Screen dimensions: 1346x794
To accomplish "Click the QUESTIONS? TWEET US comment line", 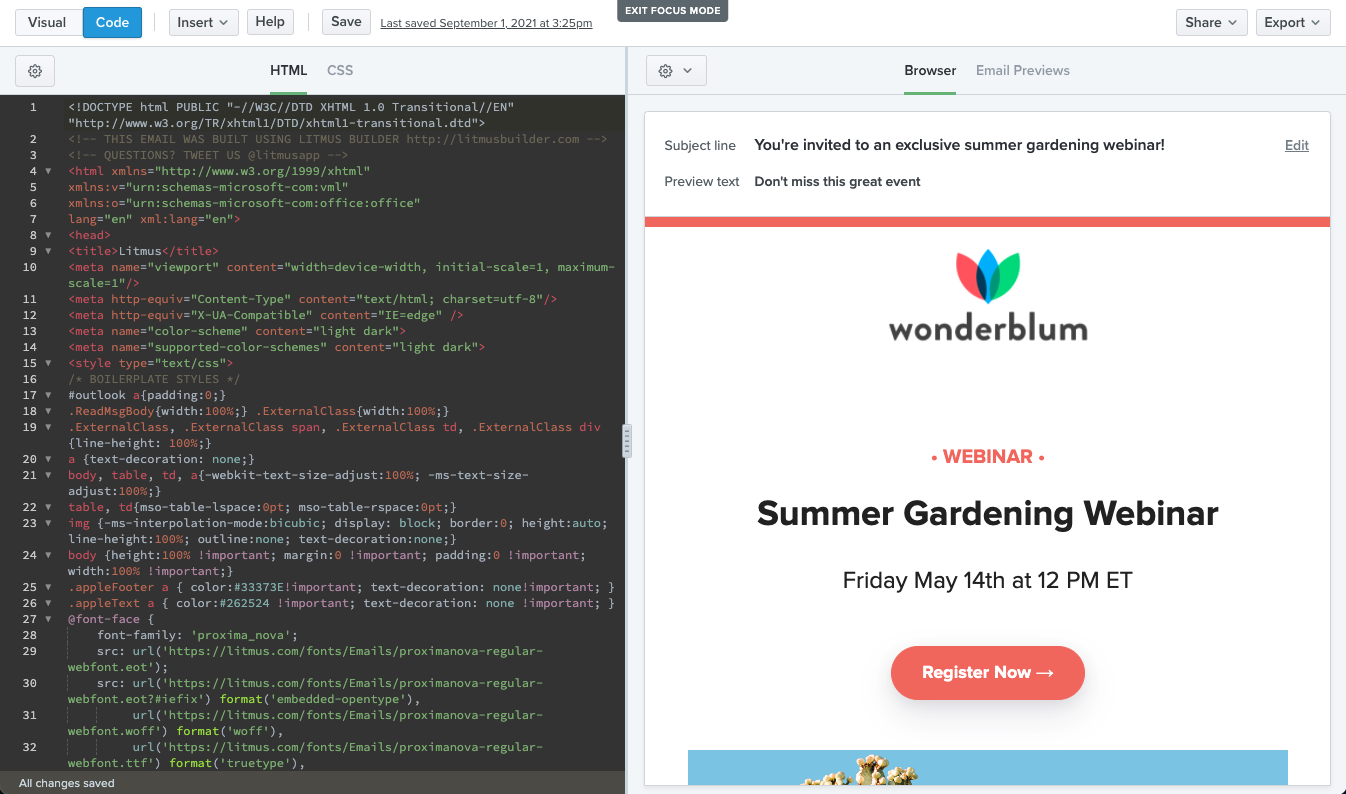I will click(208, 155).
